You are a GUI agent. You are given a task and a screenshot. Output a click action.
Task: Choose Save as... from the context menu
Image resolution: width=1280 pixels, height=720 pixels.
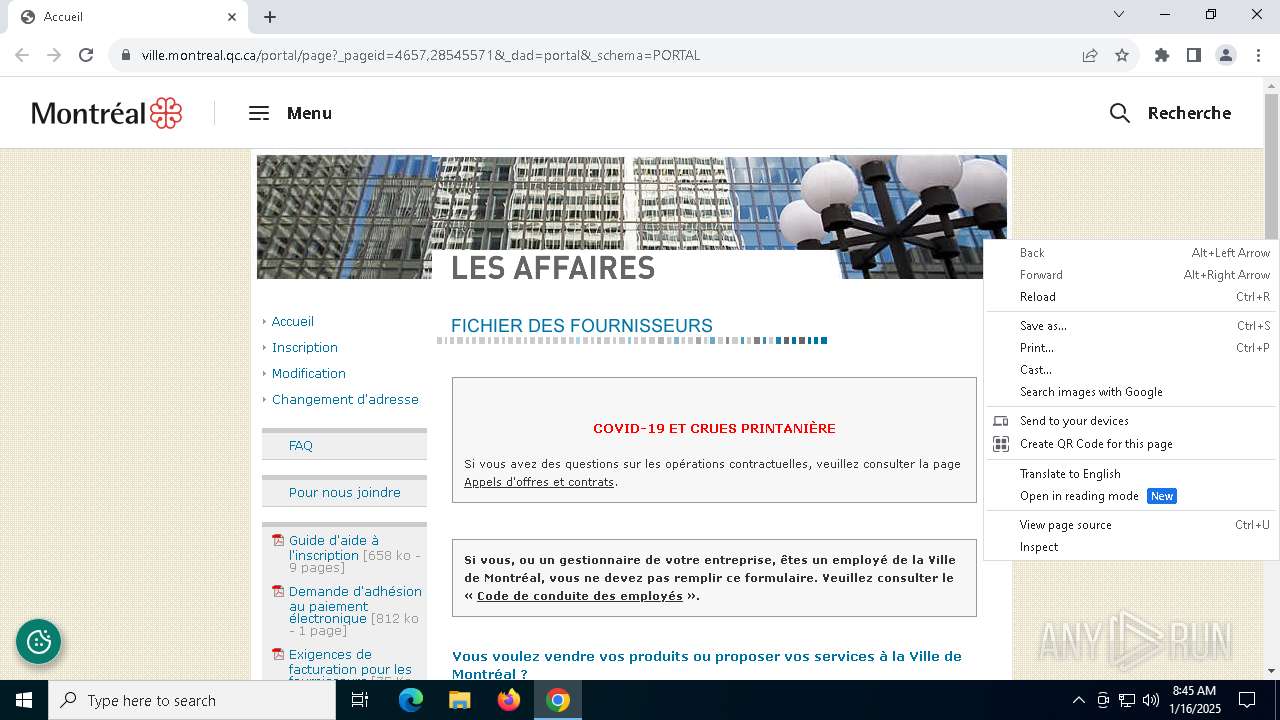[1131, 326]
